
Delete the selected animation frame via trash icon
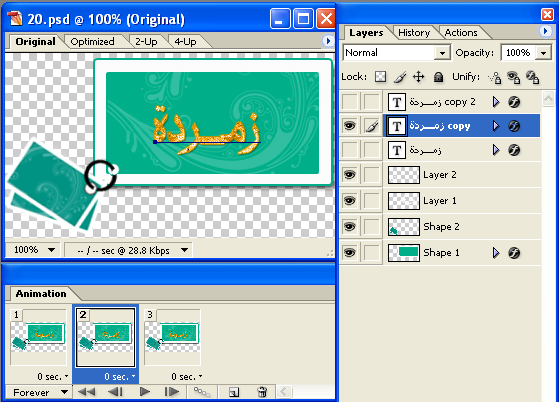tap(262, 392)
